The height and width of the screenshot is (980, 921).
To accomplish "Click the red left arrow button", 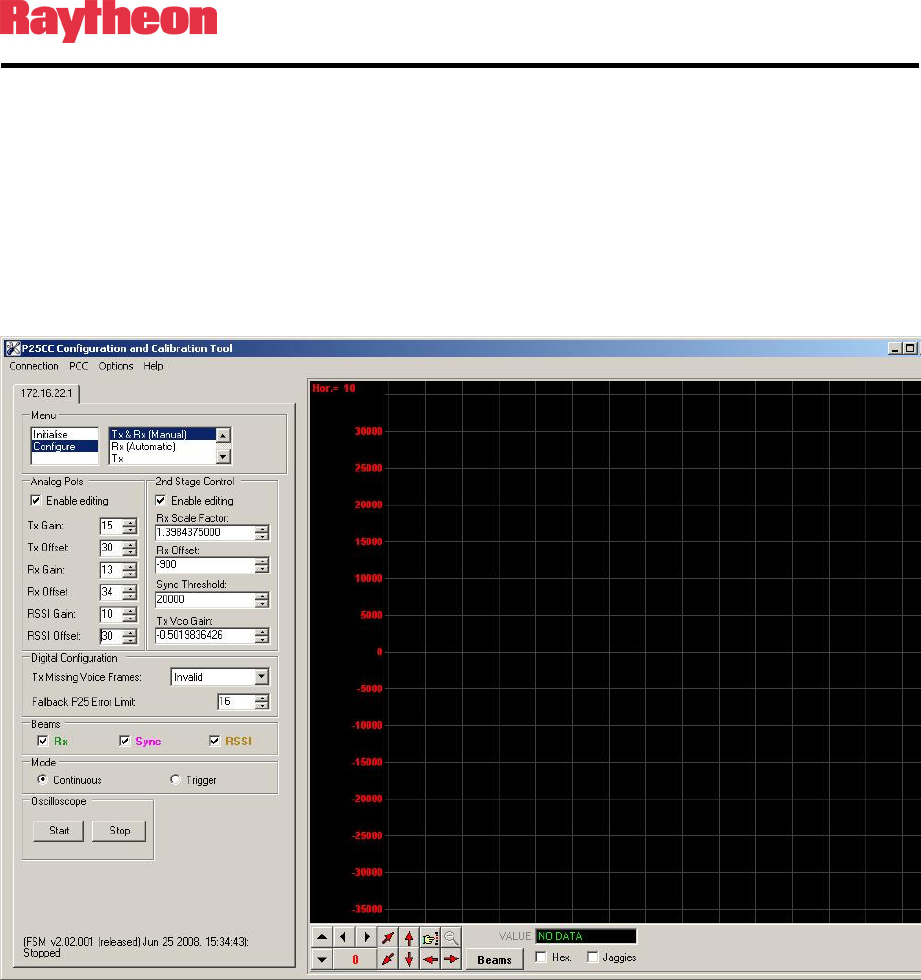I will coord(431,959).
